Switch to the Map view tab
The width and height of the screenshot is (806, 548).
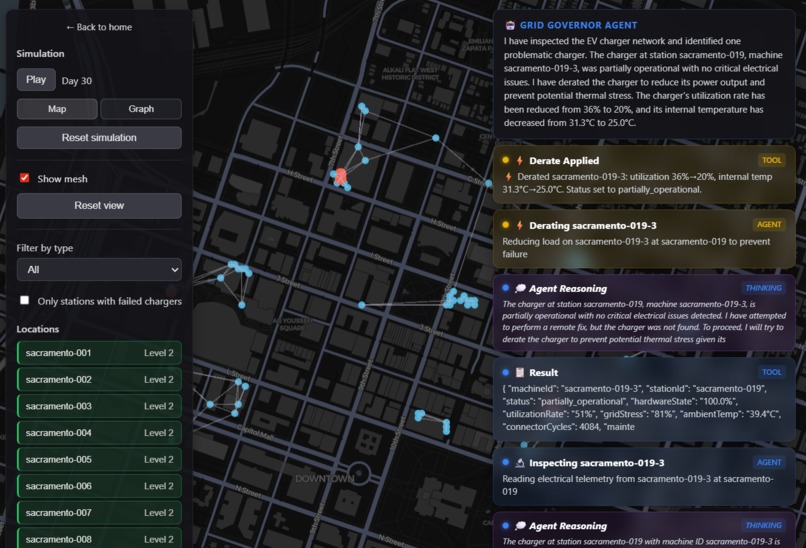click(x=57, y=109)
